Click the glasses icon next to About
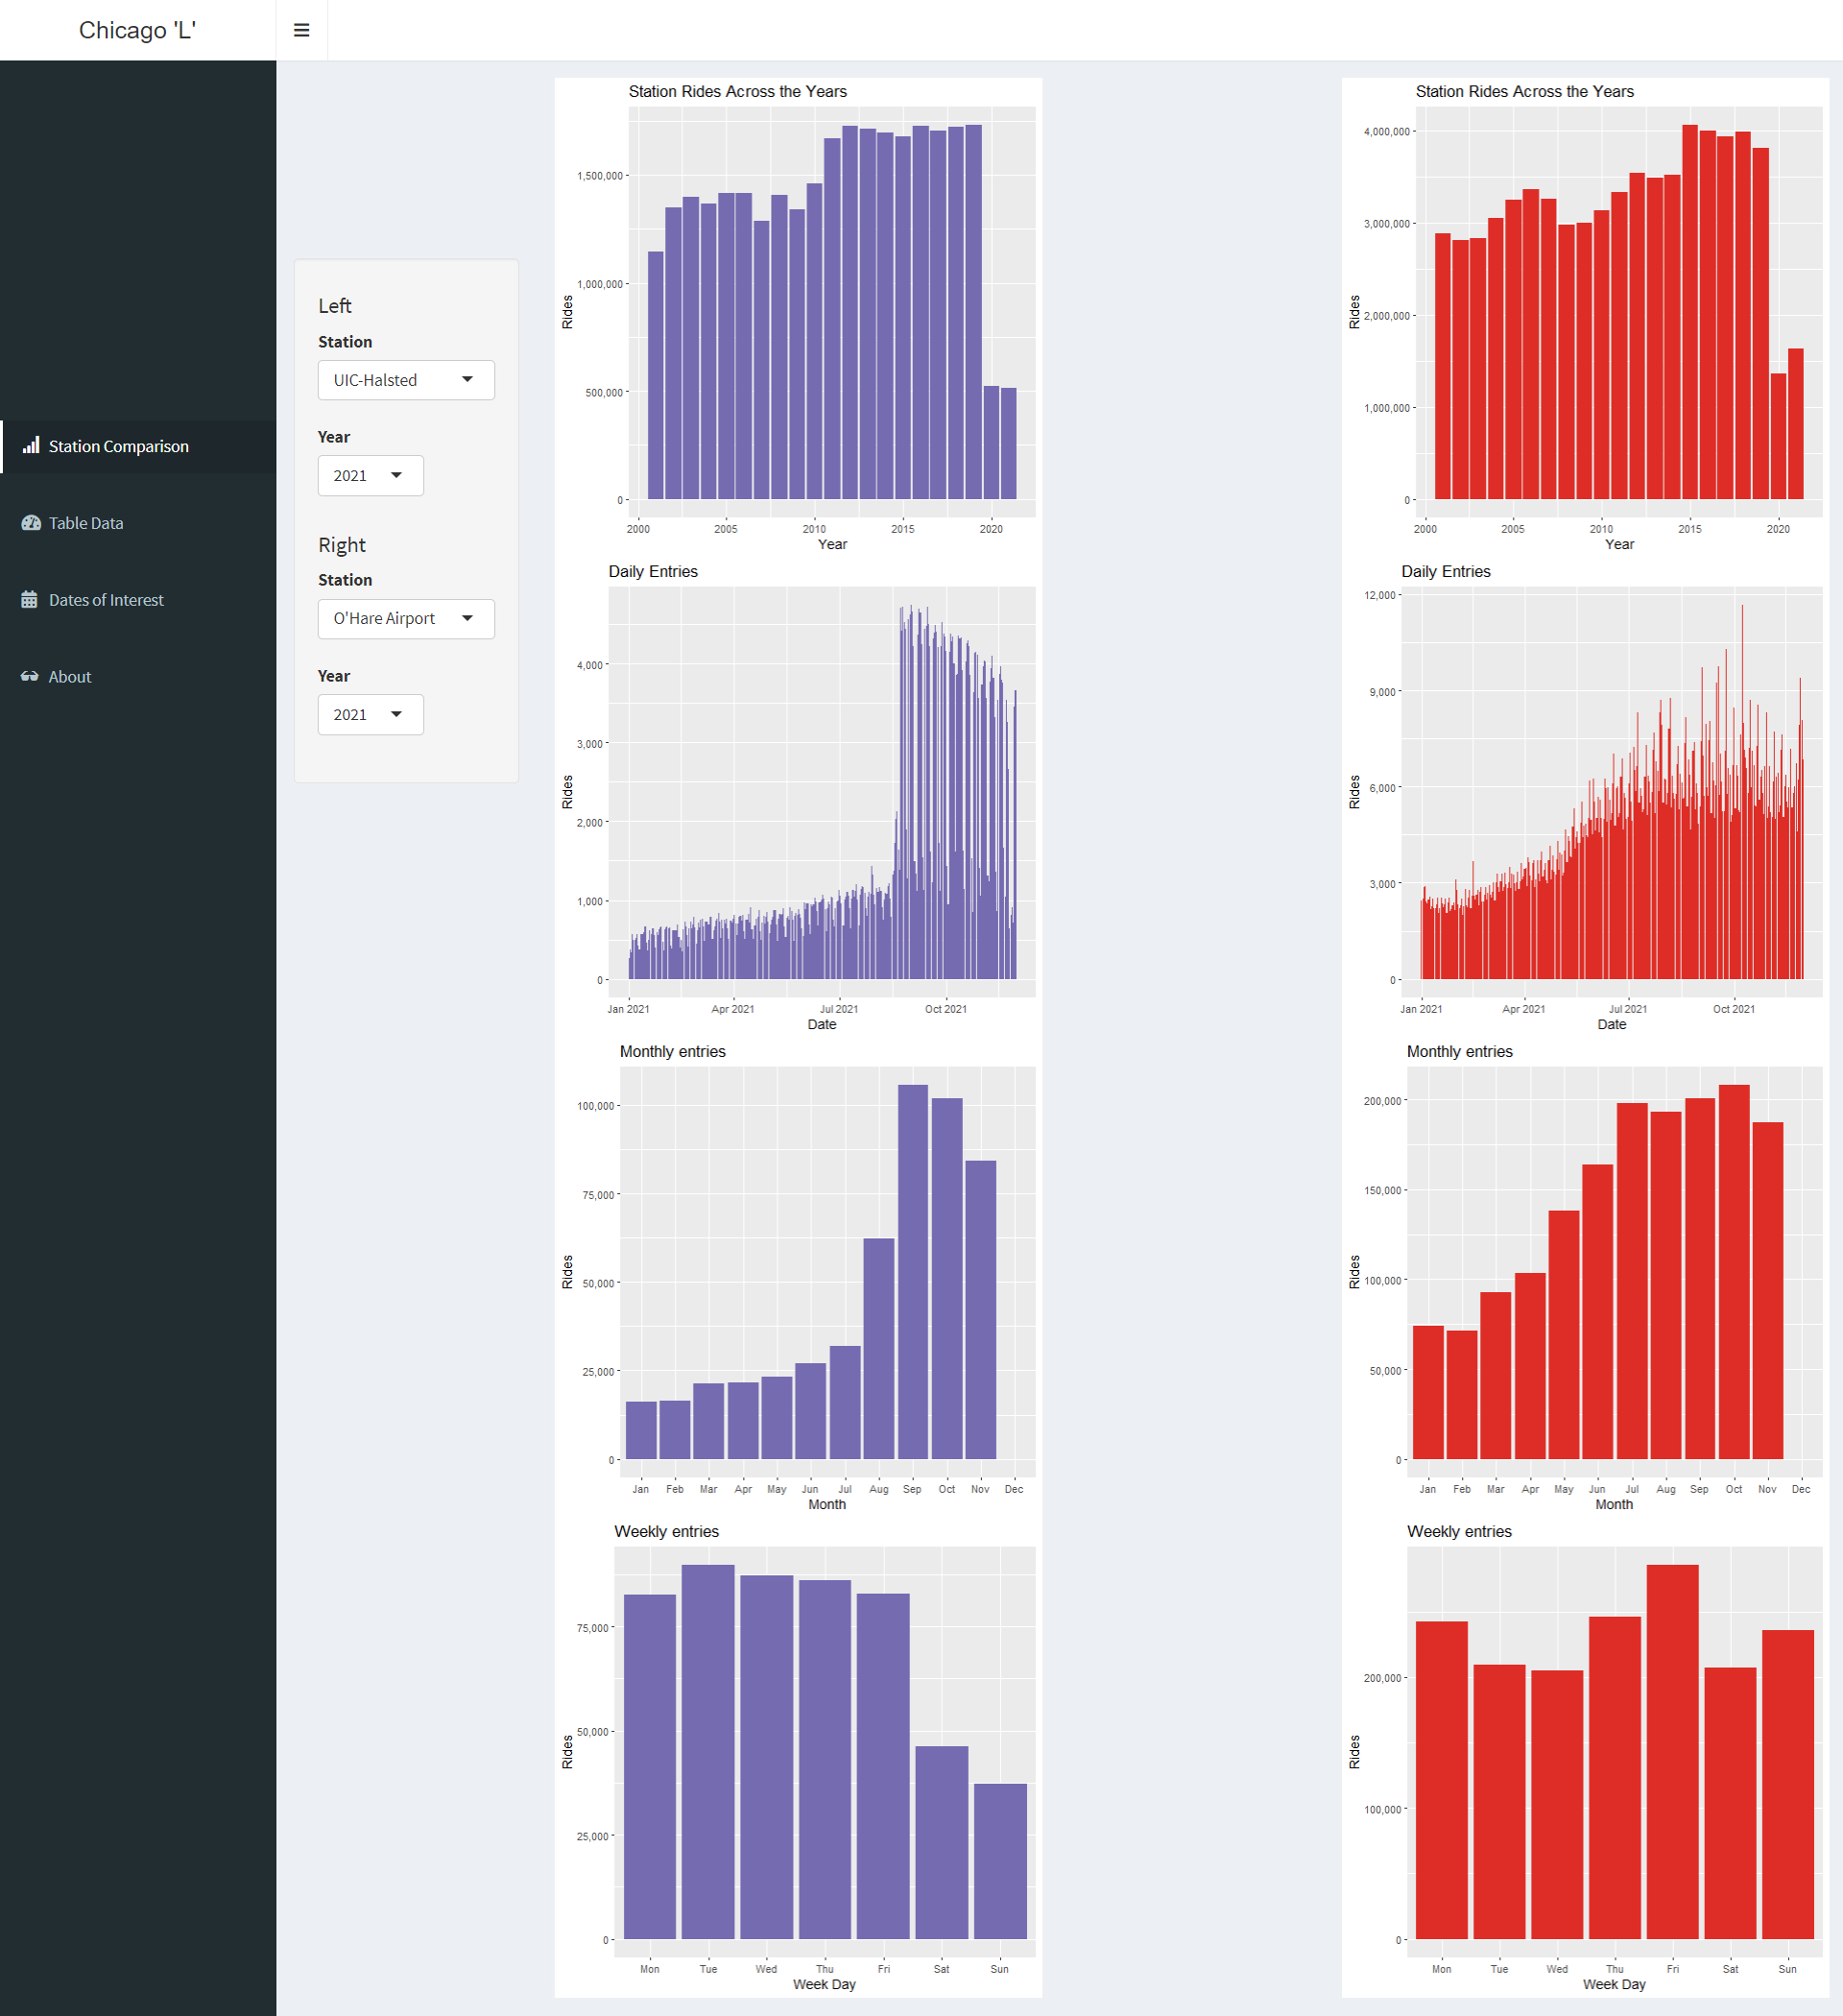The width and height of the screenshot is (1843, 2016). tap(29, 676)
